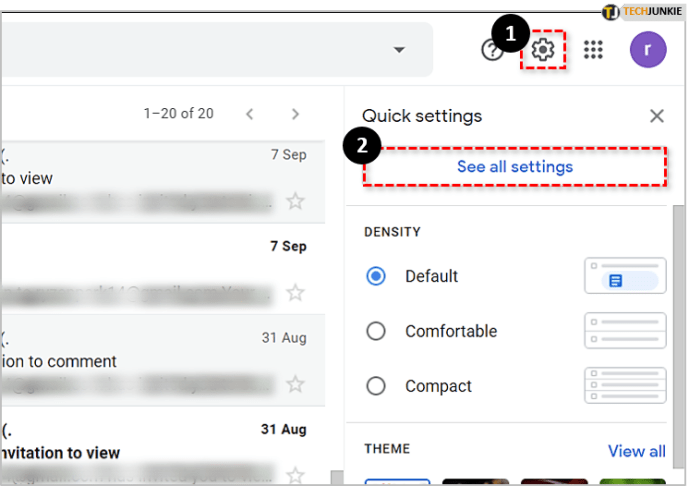Click the help question mark icon
Image resolution: width=689 pixels, height=486 pixels.
click(x=492, y=50)
